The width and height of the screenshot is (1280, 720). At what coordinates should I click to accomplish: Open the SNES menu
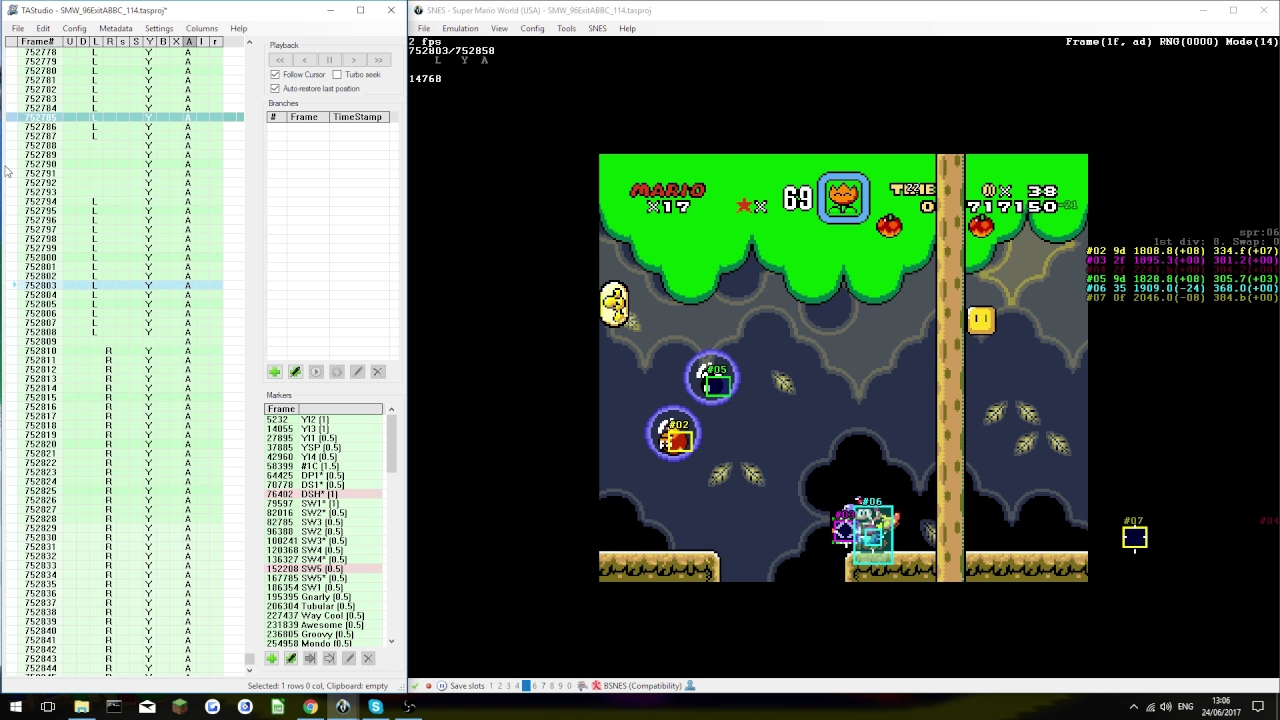tap(597, 29)
